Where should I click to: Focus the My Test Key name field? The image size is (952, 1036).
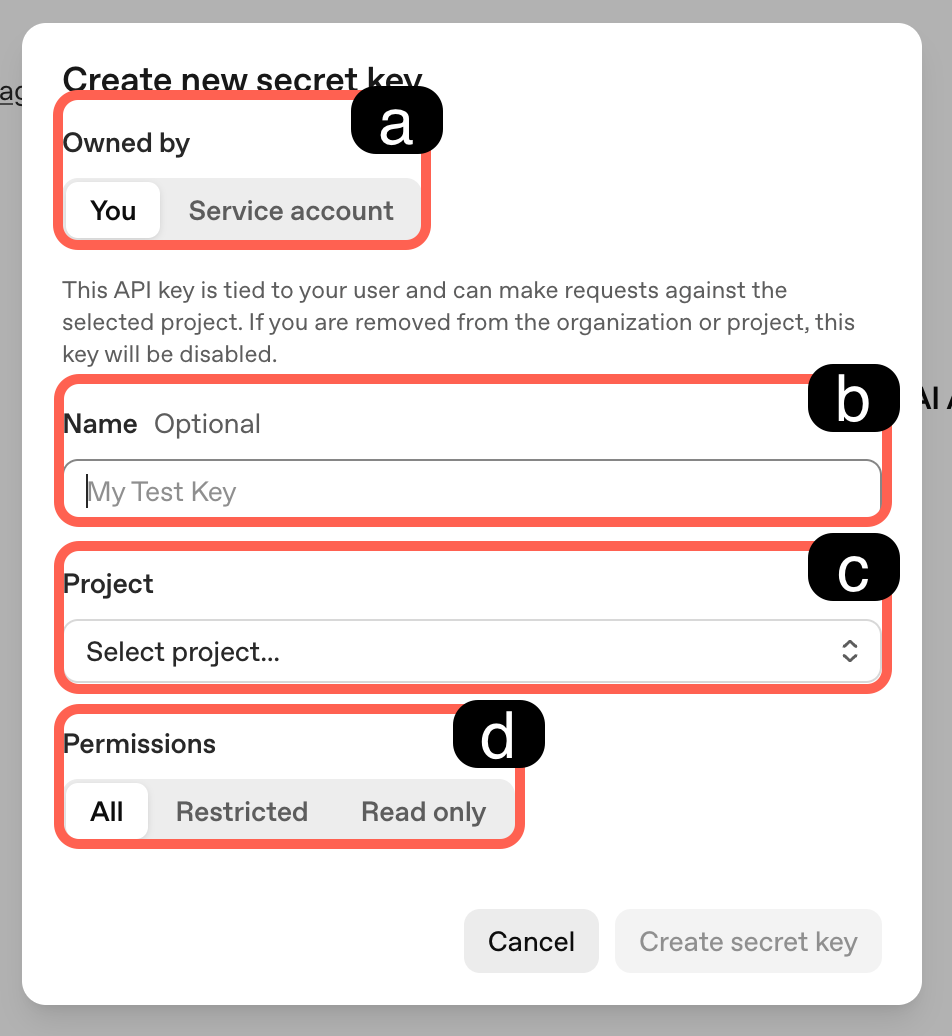click(x=472, y=492)
